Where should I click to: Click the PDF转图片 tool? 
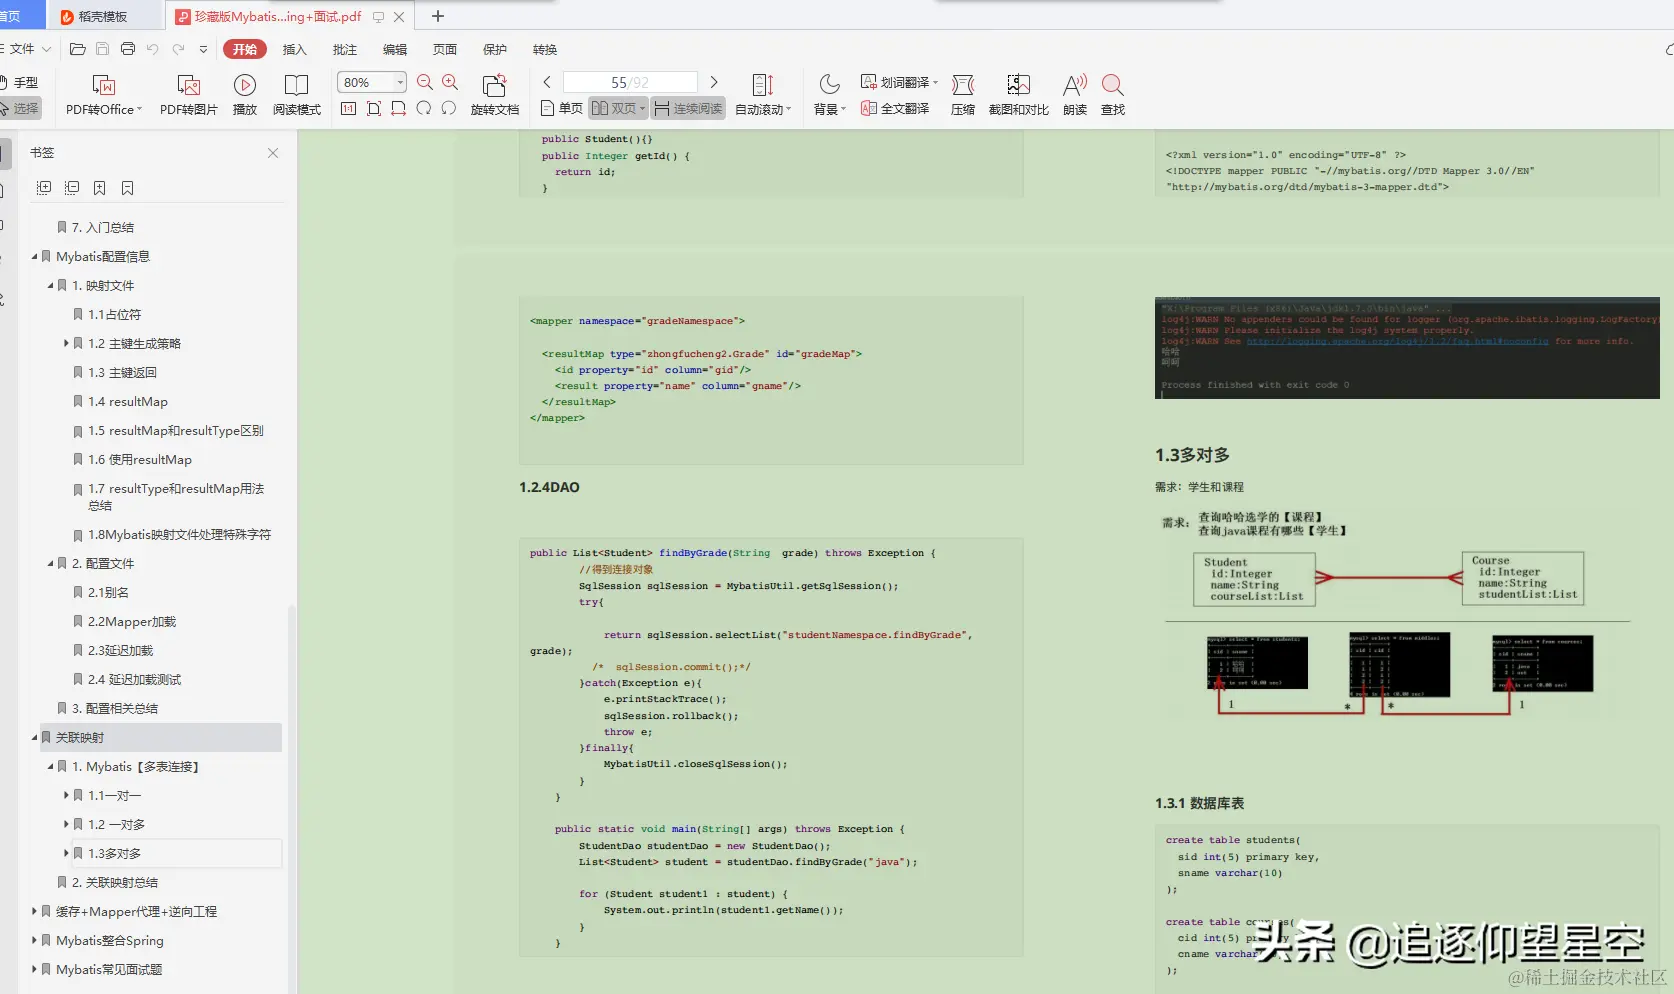tap(188, 95)
